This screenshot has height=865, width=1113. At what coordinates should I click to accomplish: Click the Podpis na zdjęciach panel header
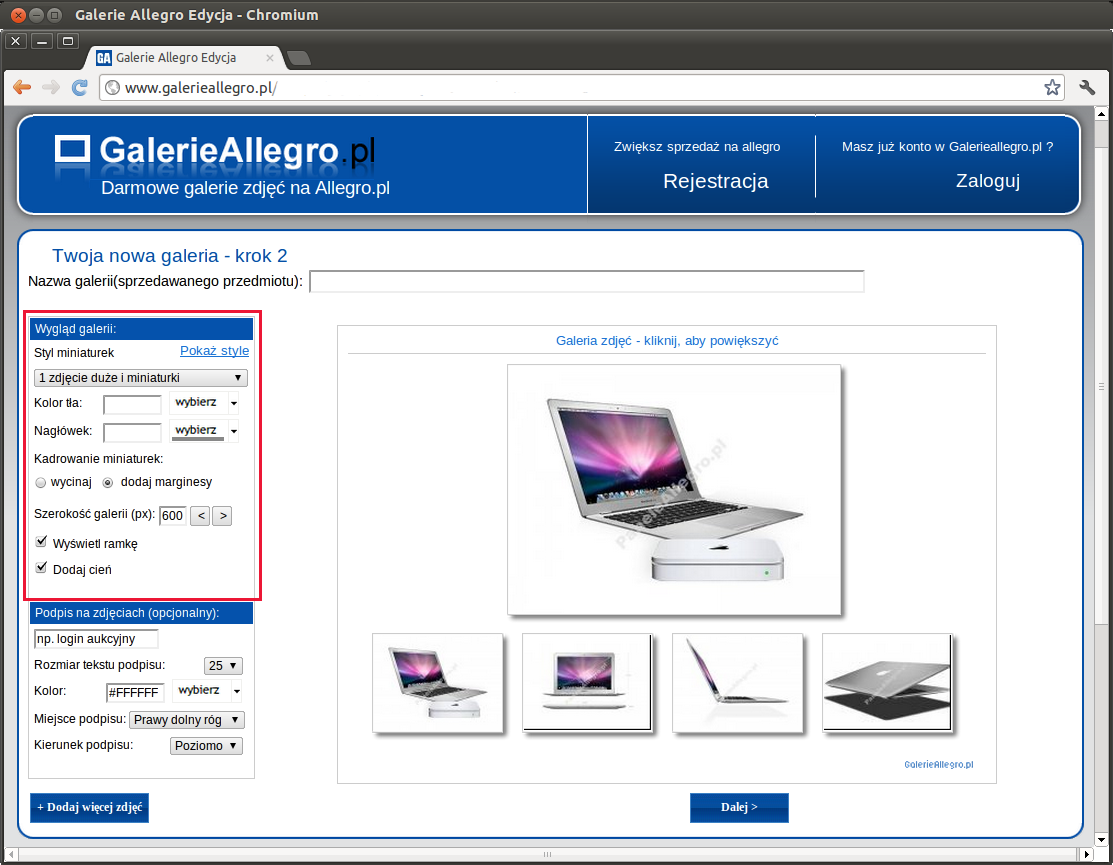[x=141, y=613]
